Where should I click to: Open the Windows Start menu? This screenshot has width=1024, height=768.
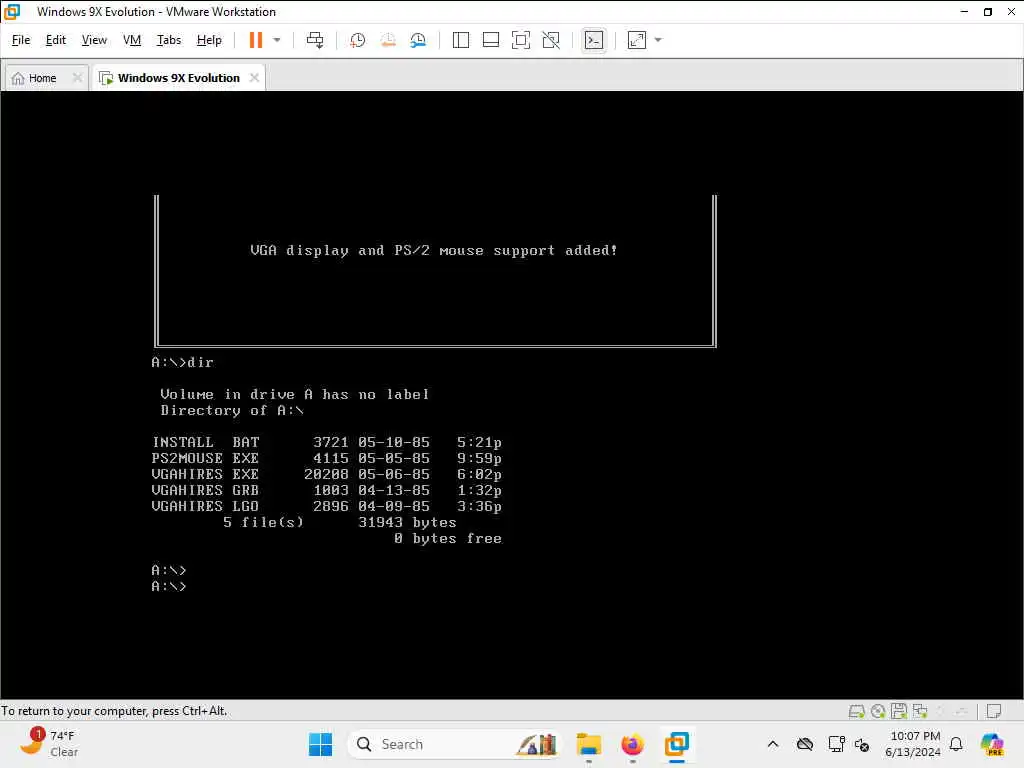click(320, 744)
